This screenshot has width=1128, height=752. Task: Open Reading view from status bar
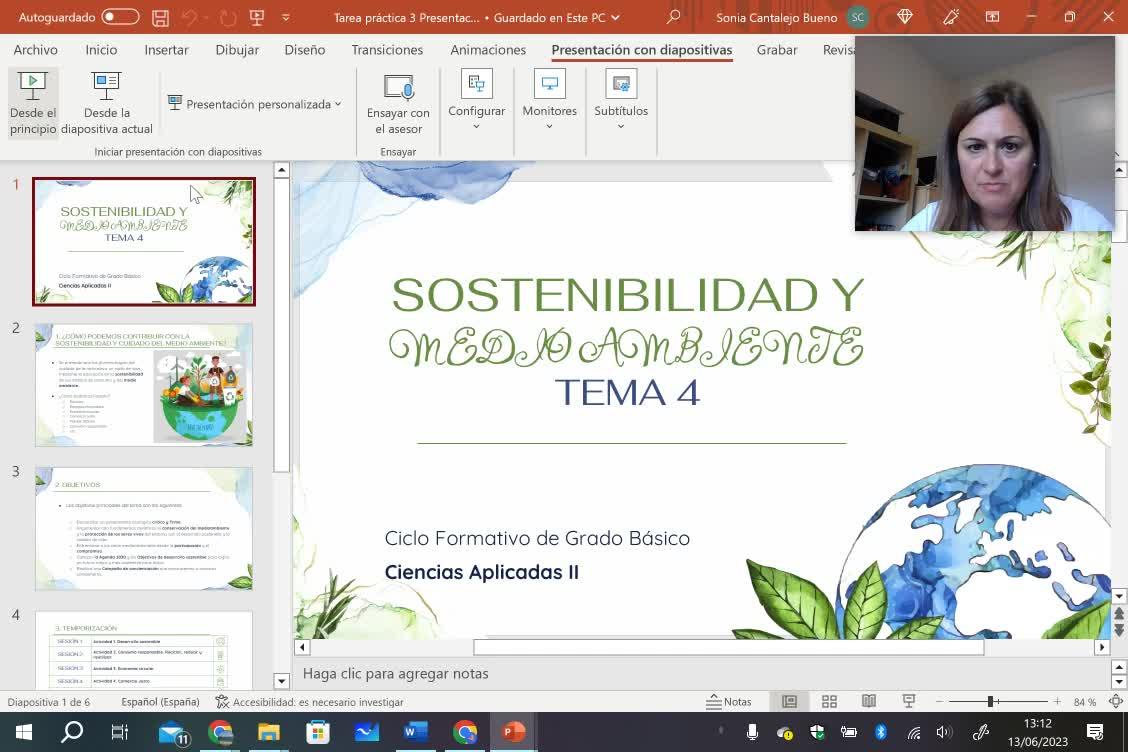pyautogui.click(x=869, y=702)
